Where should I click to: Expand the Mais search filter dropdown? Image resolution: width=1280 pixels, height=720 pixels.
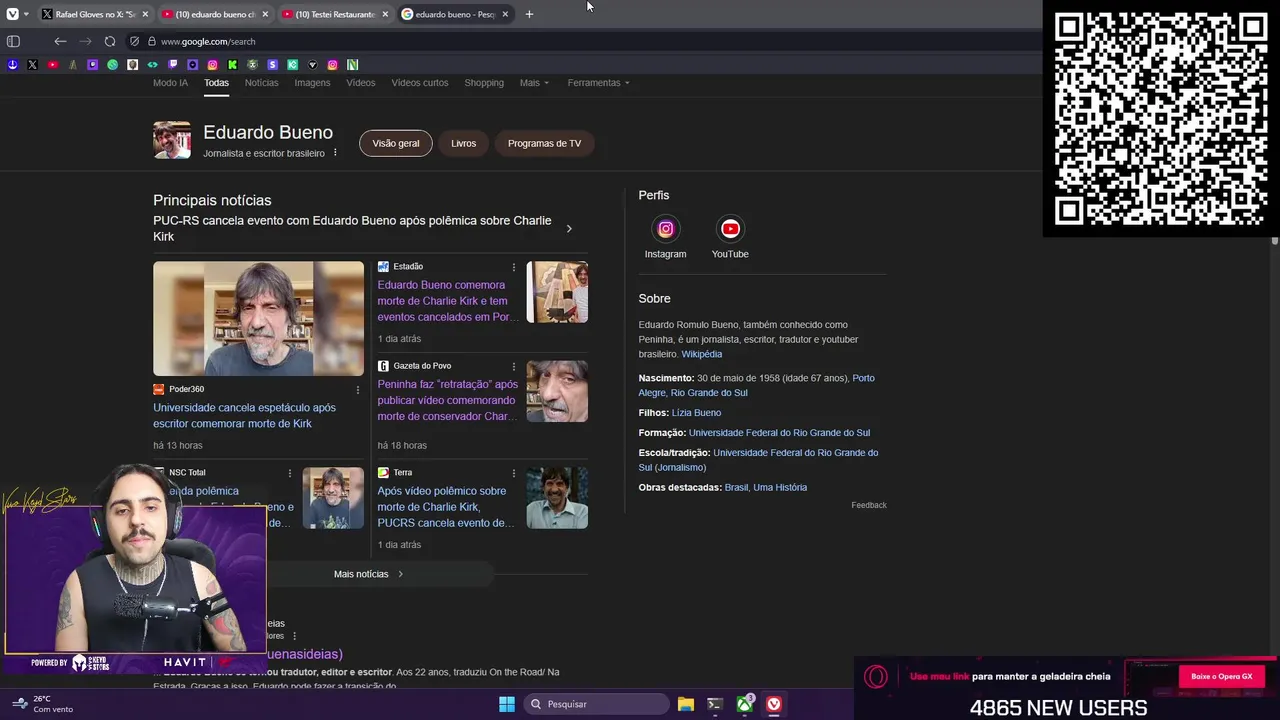pos(534,83)
